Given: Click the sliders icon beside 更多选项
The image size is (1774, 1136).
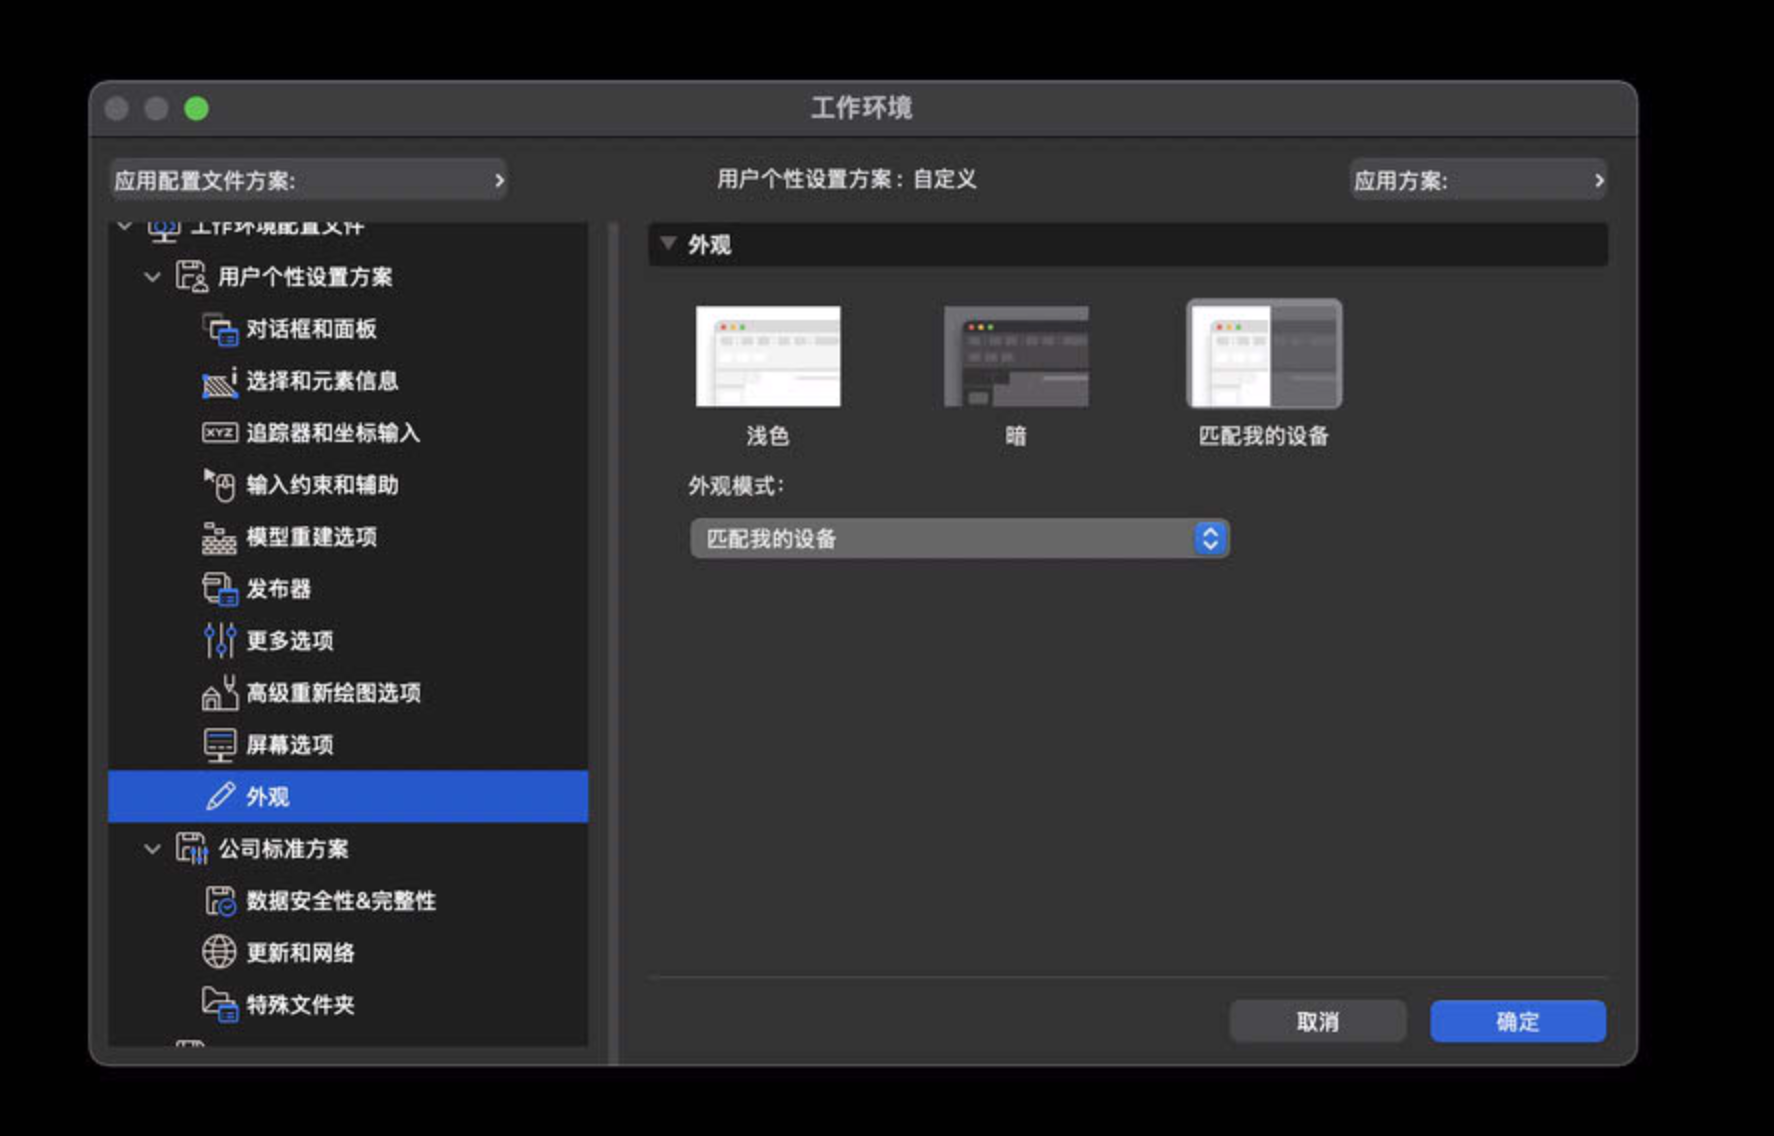Looking at the screenshot, I should [220, 641].
